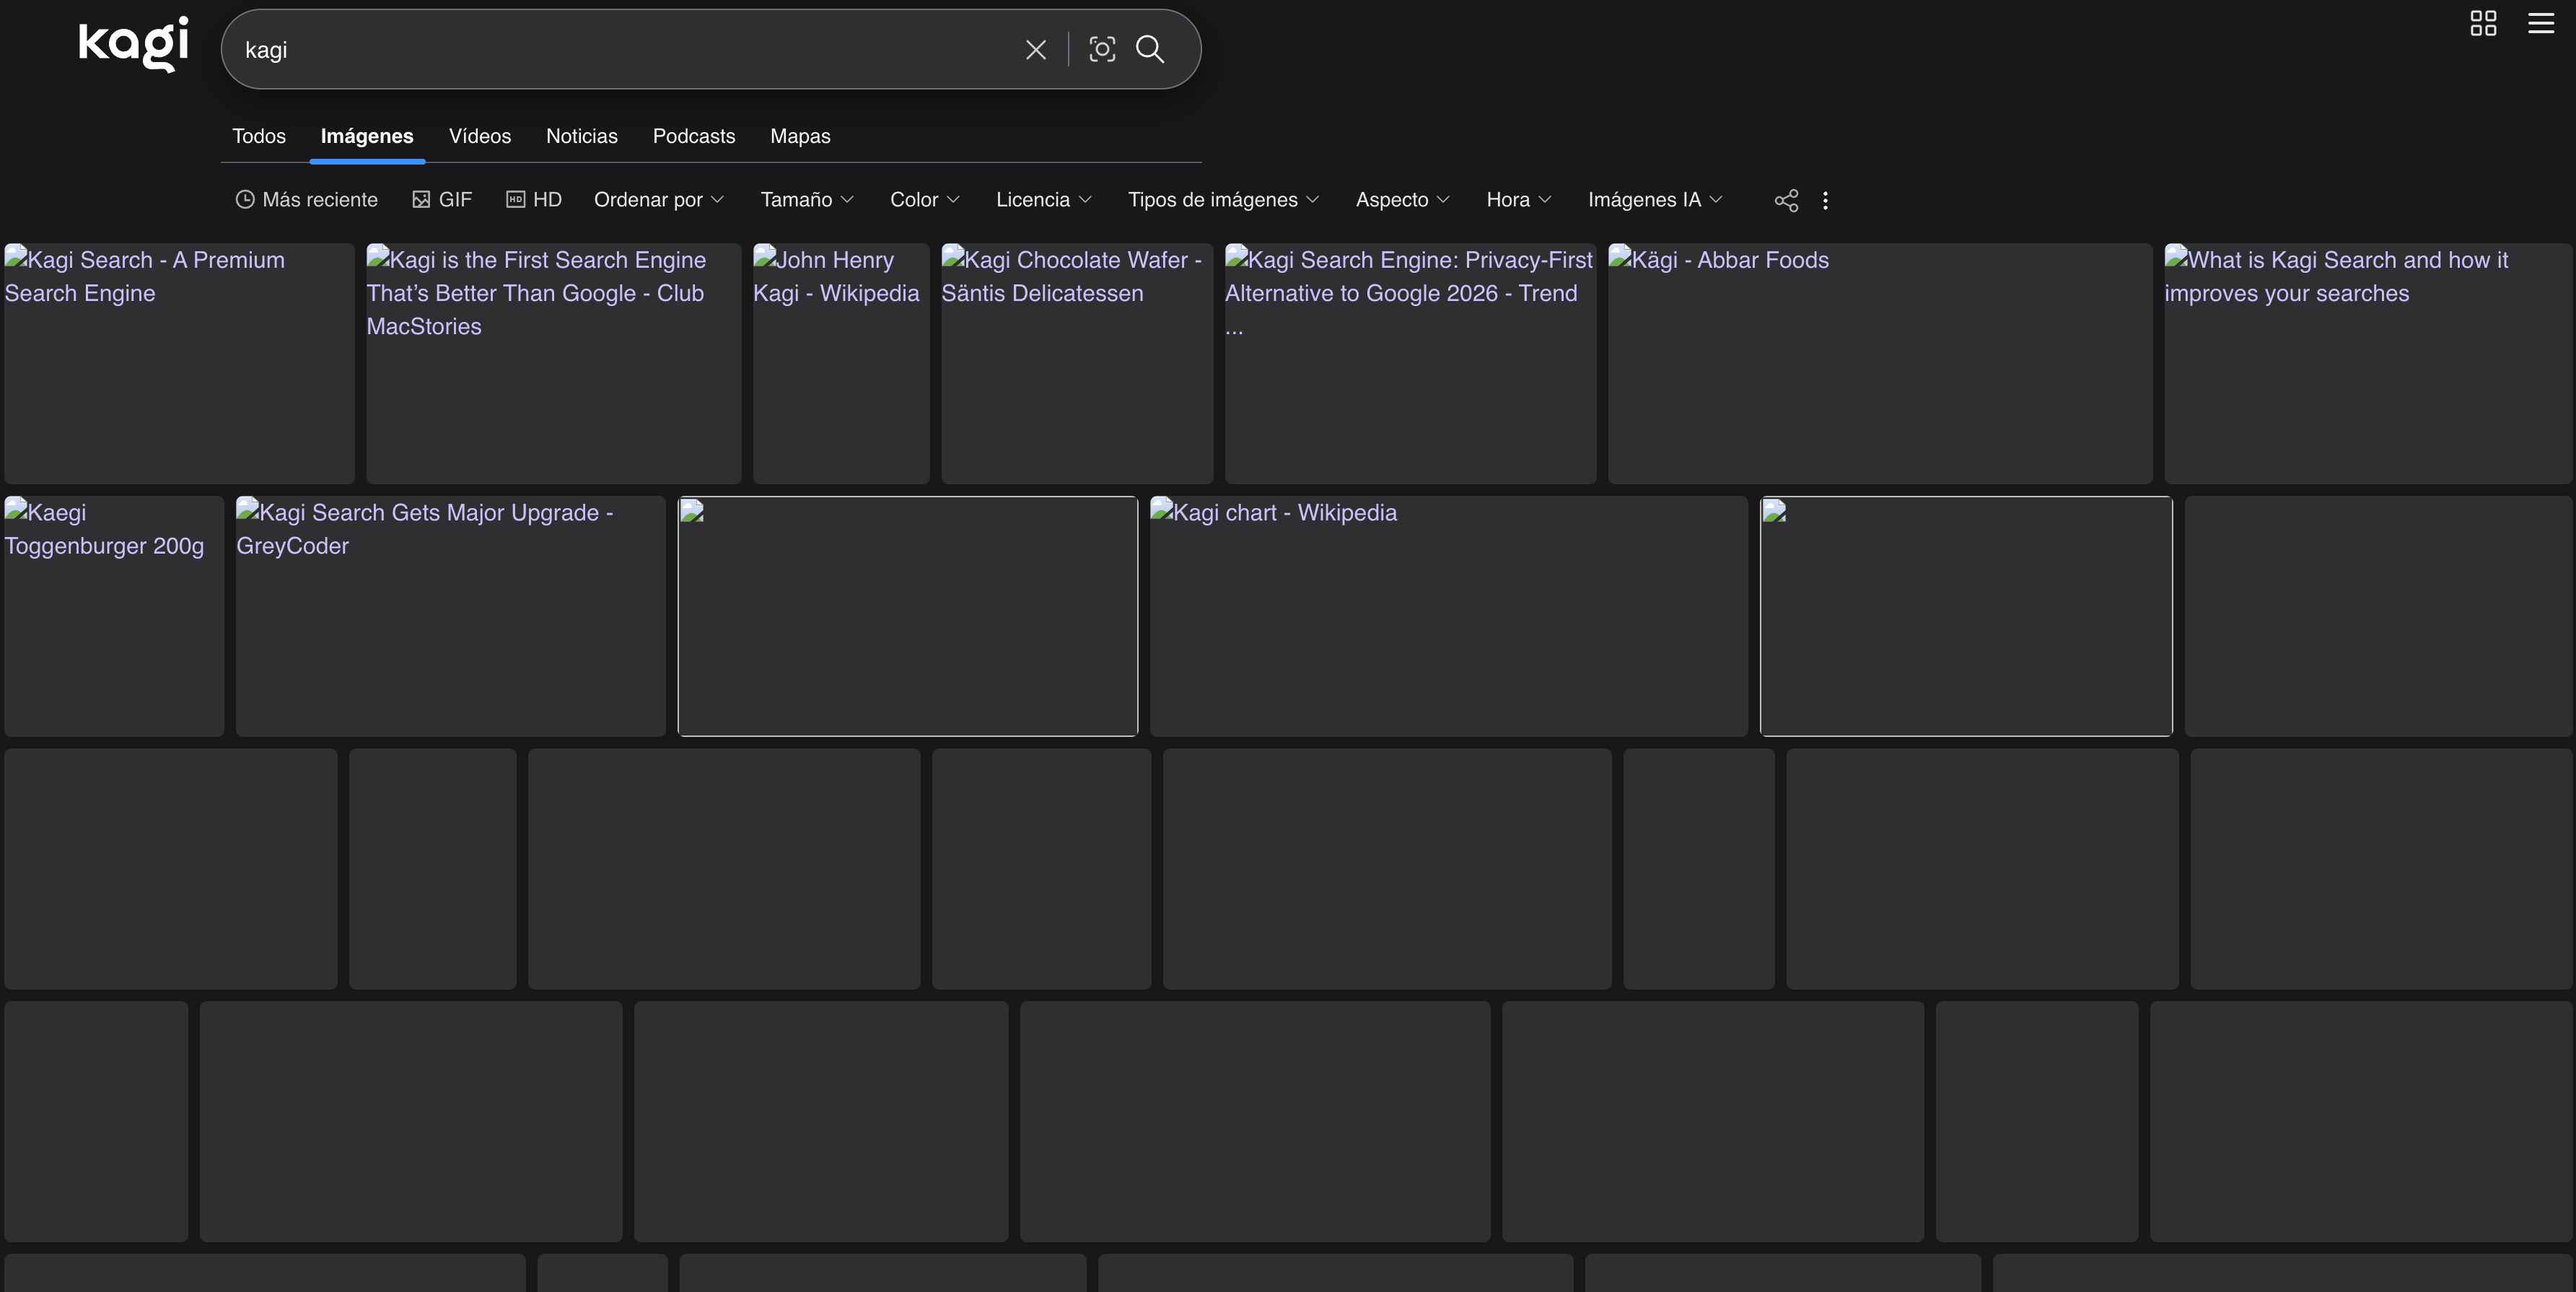Open the Podcasts tab
The height and width of the screenshot is (1292, 2576).
694,136
